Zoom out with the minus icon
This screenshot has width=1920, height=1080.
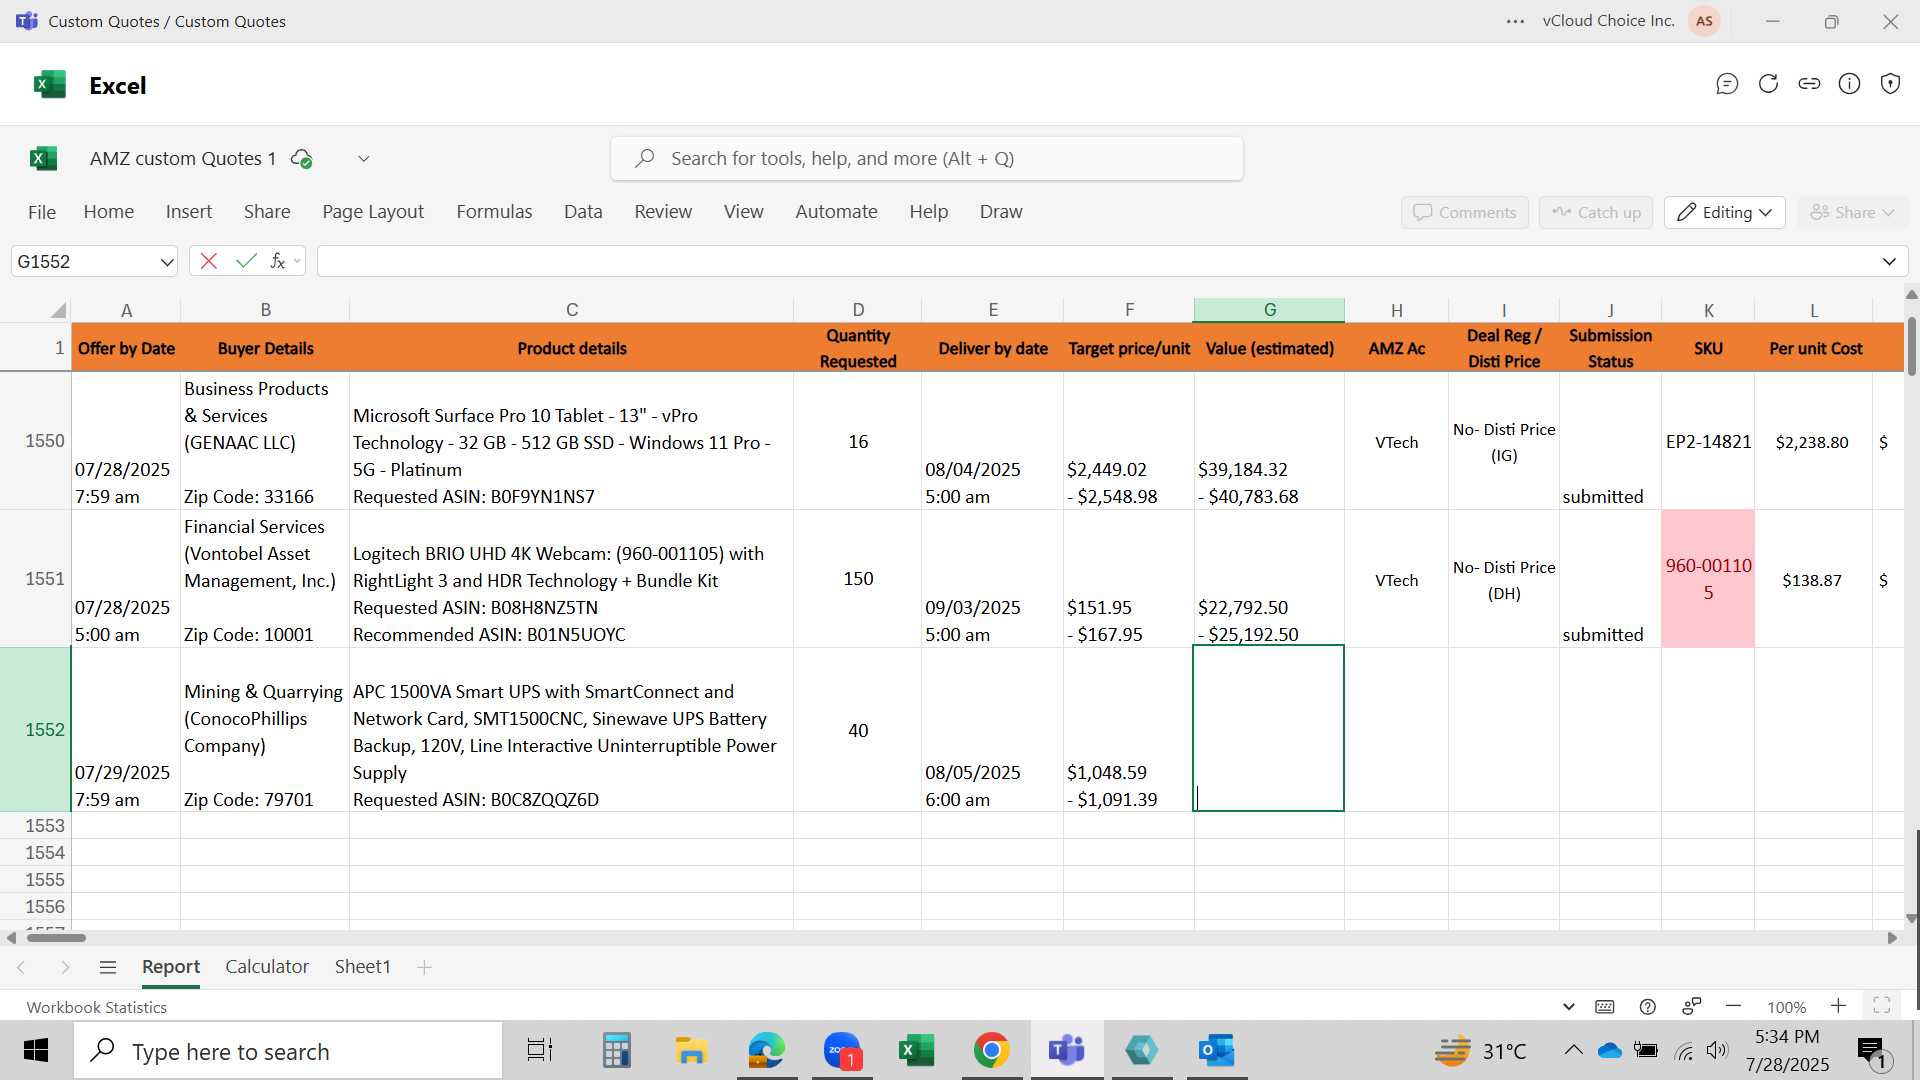pos(1734,1006)
